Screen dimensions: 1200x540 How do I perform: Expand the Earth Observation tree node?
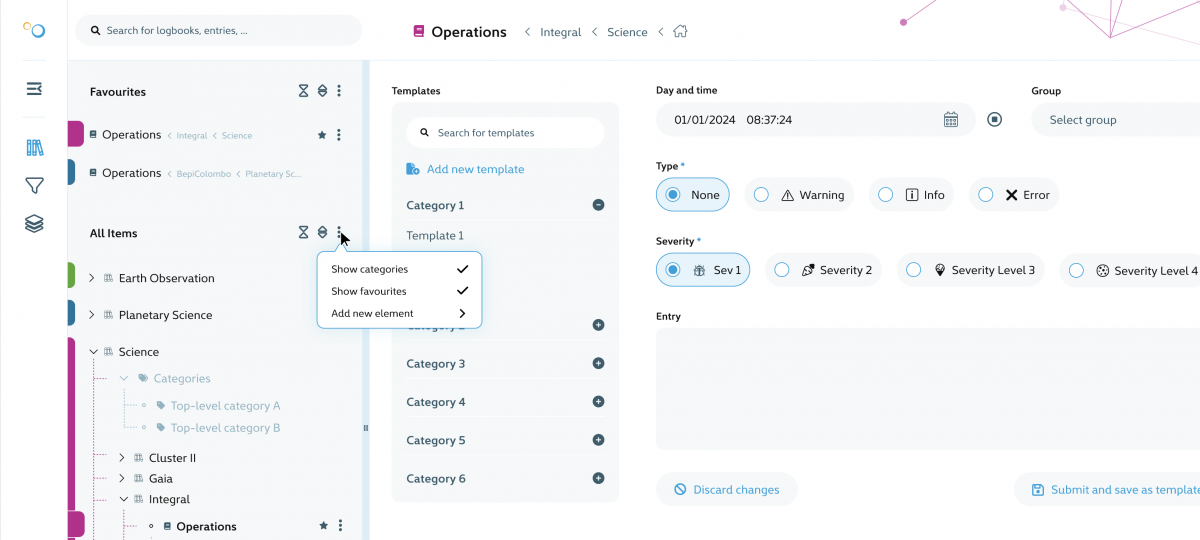[92, 278]
